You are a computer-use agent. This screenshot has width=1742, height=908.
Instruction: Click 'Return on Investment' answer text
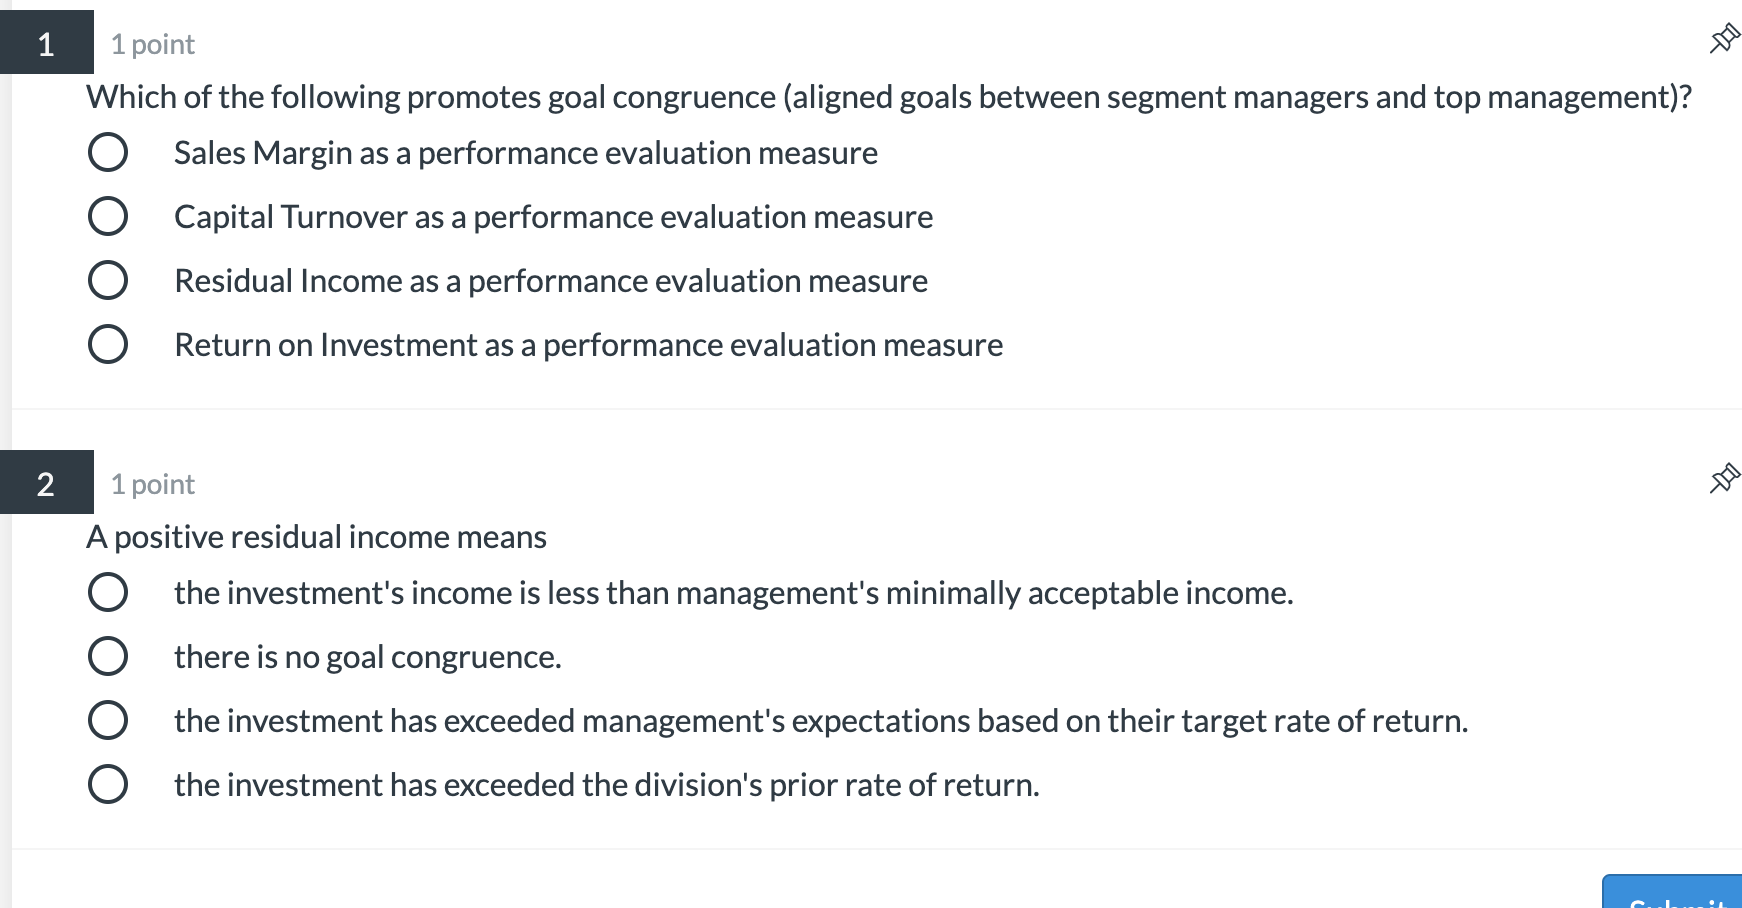[x=588, y=345]
